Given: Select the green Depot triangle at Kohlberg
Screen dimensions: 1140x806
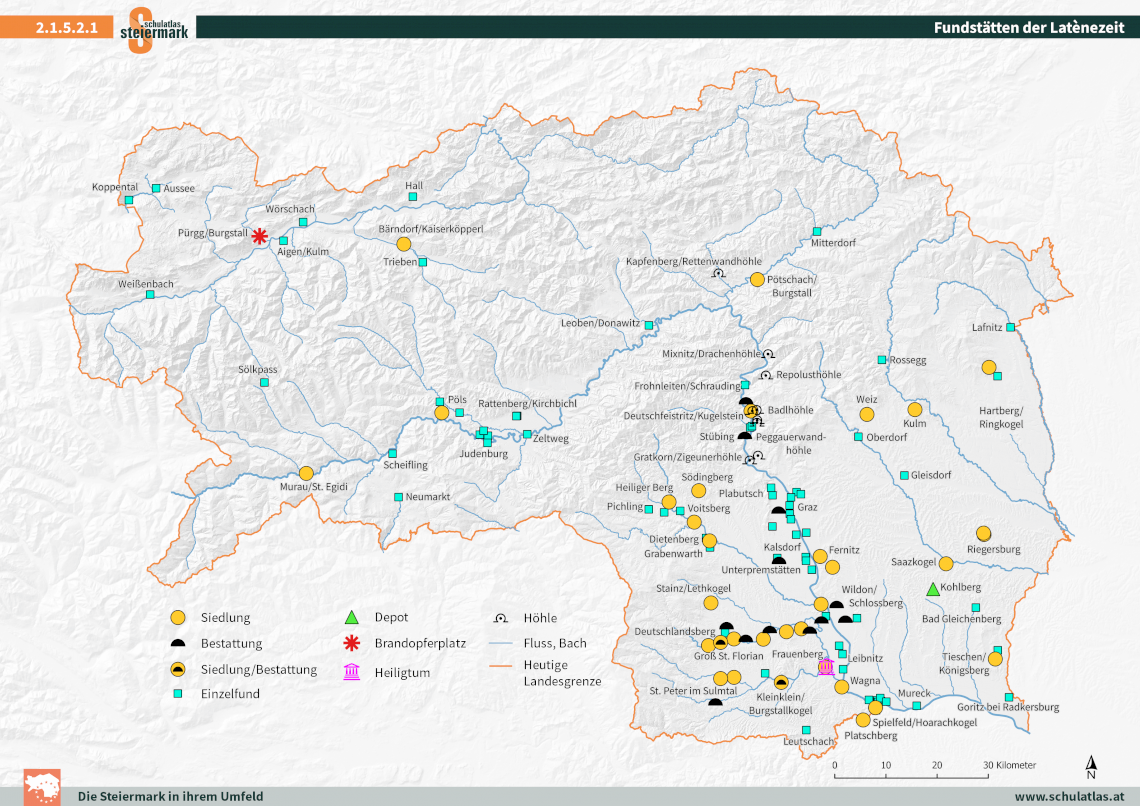Looking at the screenshot, I should point(932,589).
